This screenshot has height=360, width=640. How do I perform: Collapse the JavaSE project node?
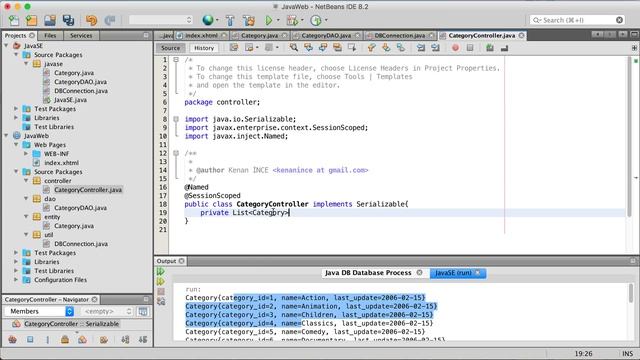[x=6, y=46]
